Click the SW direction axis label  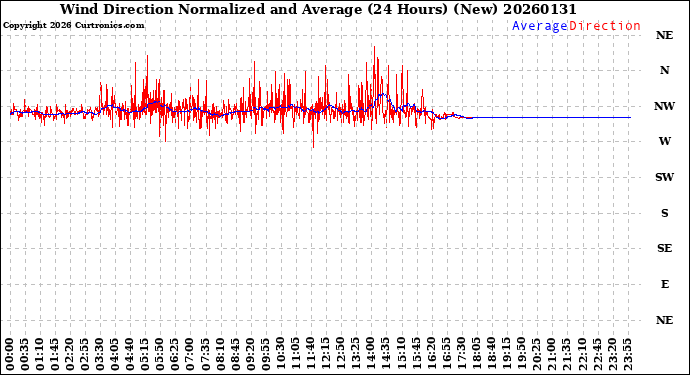[x=664, y=177]
